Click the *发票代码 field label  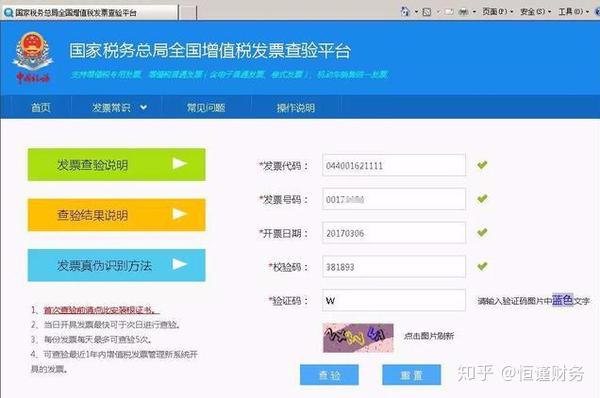tap(284, 166)
